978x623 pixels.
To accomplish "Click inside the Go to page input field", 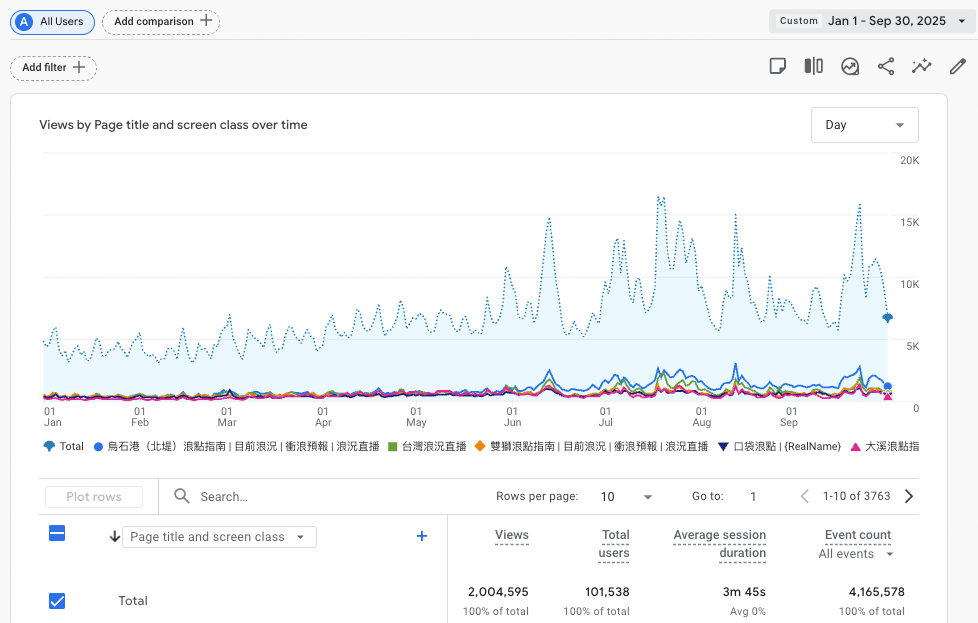I will pos(754,496).
